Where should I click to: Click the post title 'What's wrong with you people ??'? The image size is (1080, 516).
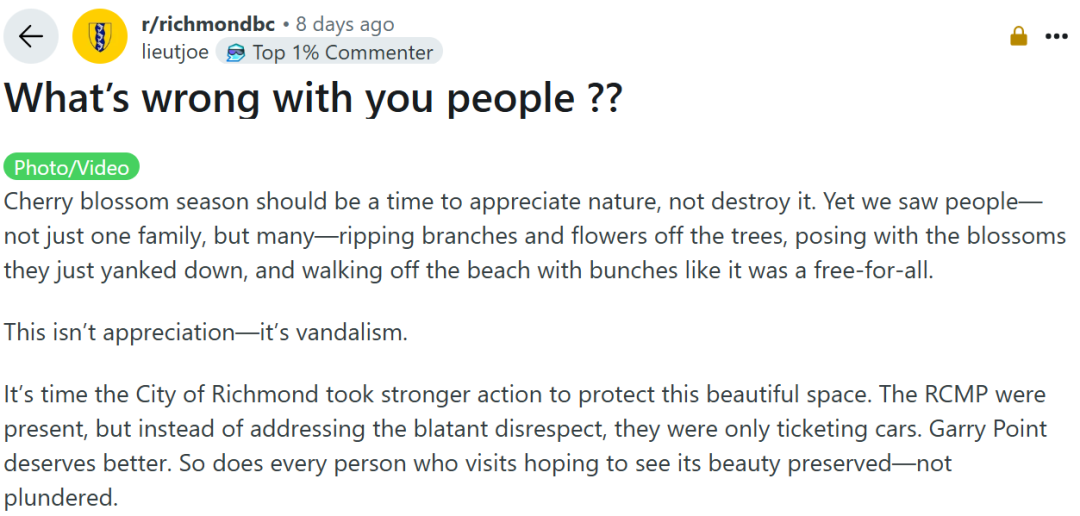click(x=313, y=99)
